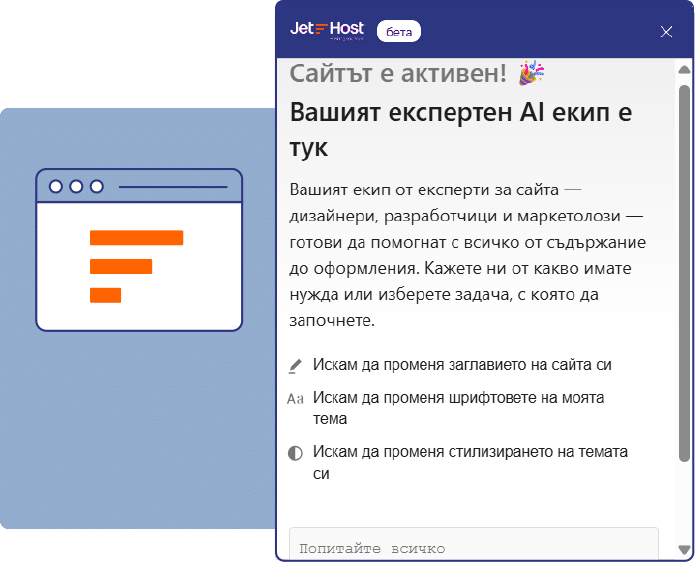Click the address bar line in the browser illustration
The height and width of the screenshot is (562, 695).
173,187
